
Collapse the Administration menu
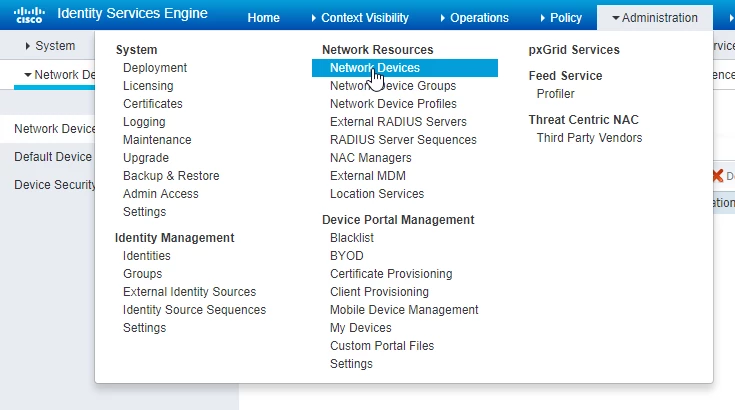655,18
